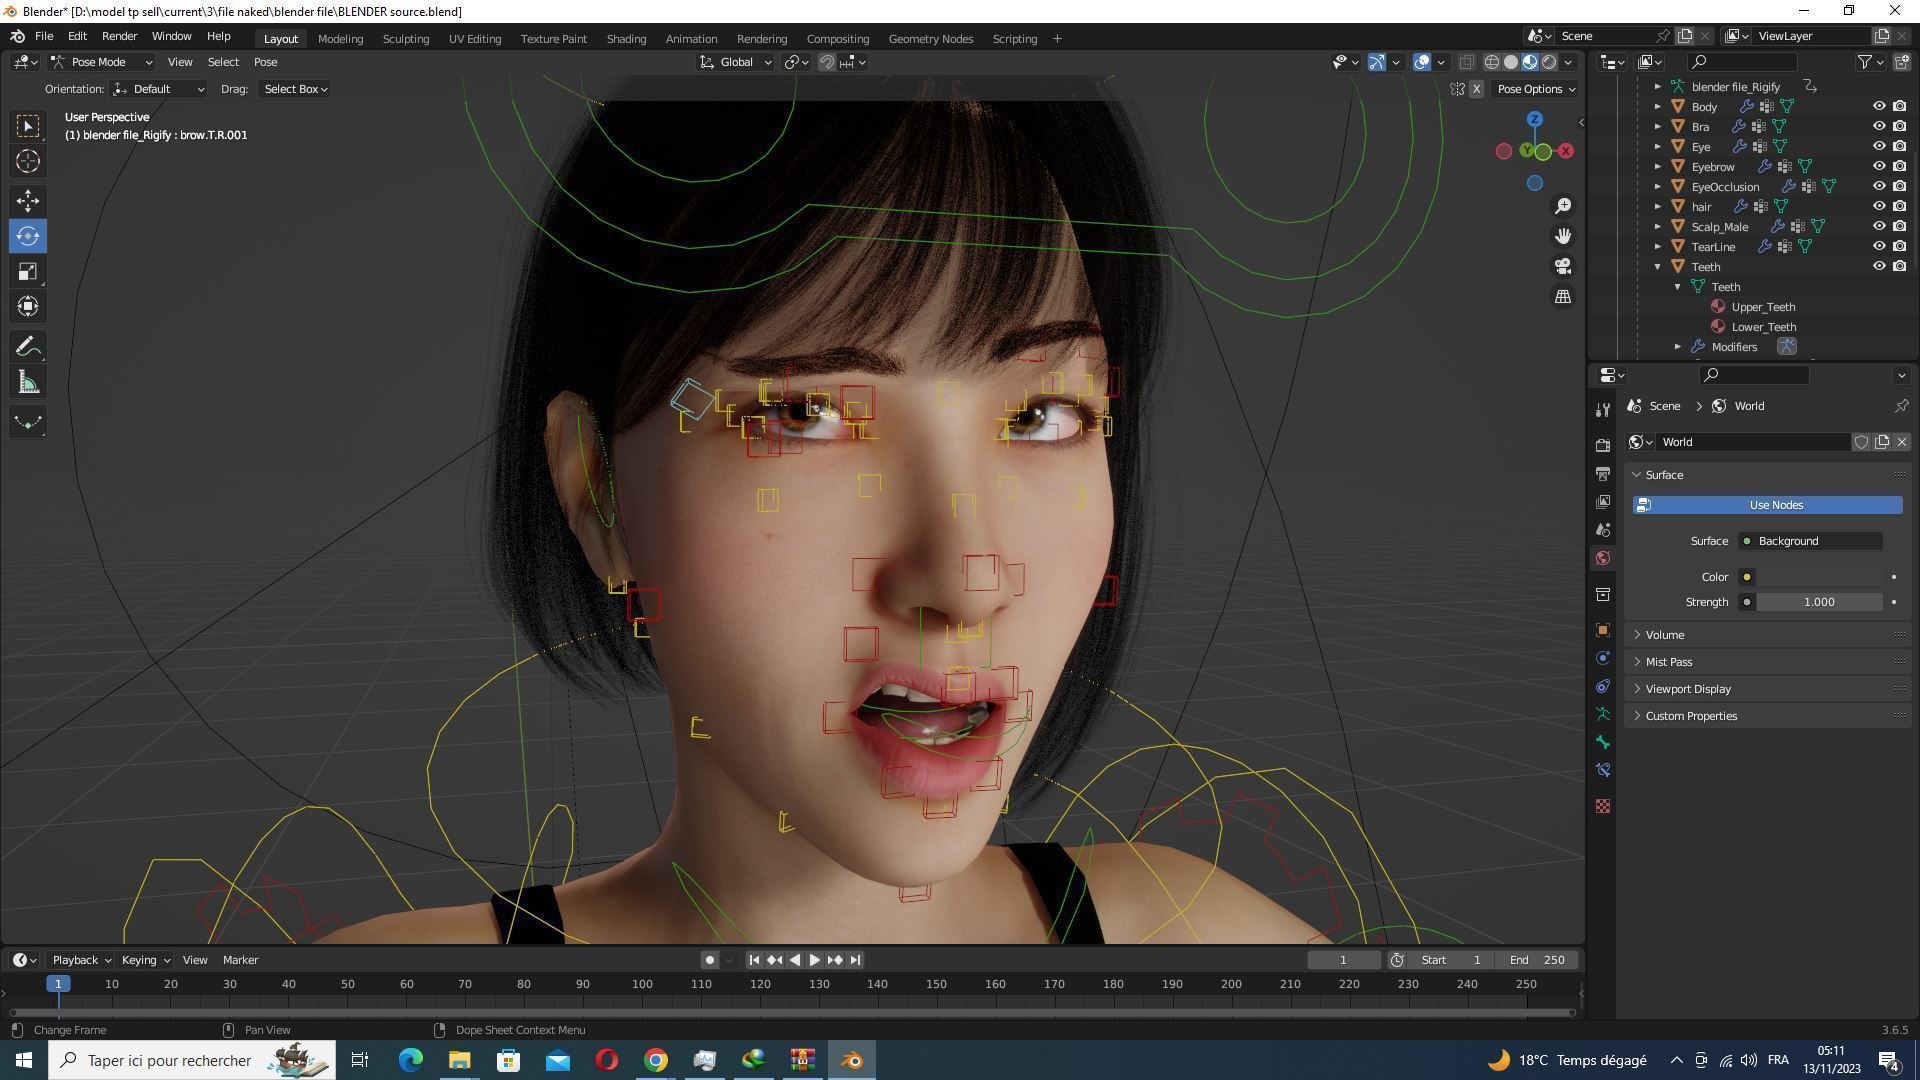Toggle auto keying record button
Viewport: 1920px width, 1080px height.
[x=709, y=960]
